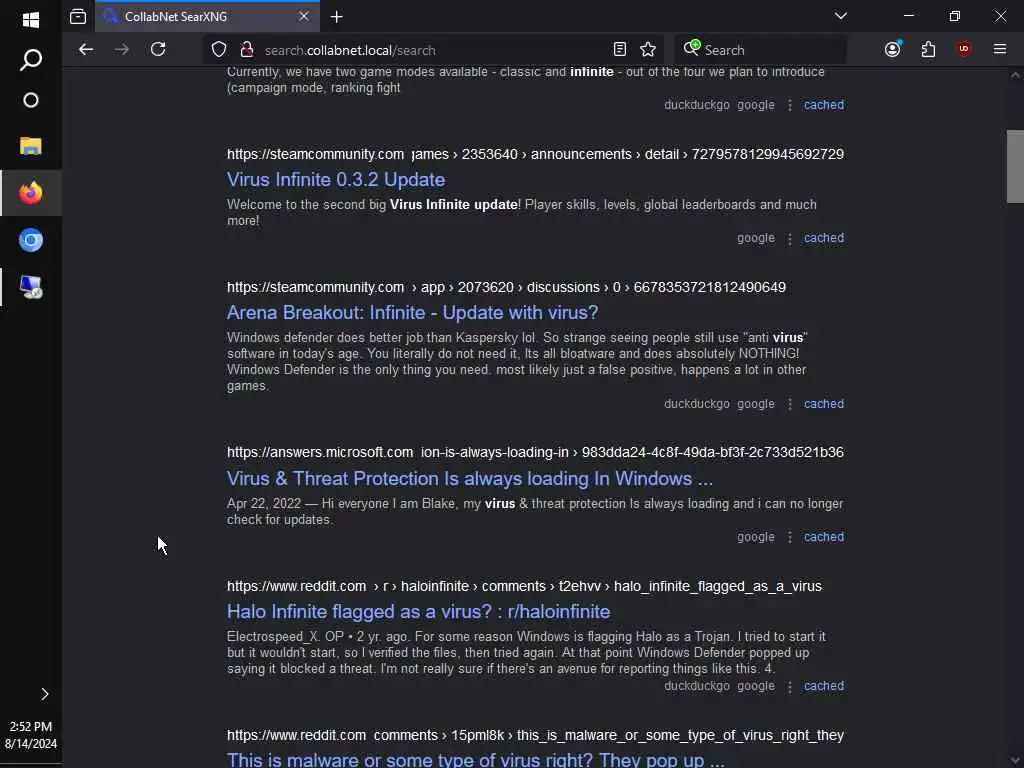
Task: Open the Extensions puzzle icon
Action: pyautogui.click(x=928, y=50)
